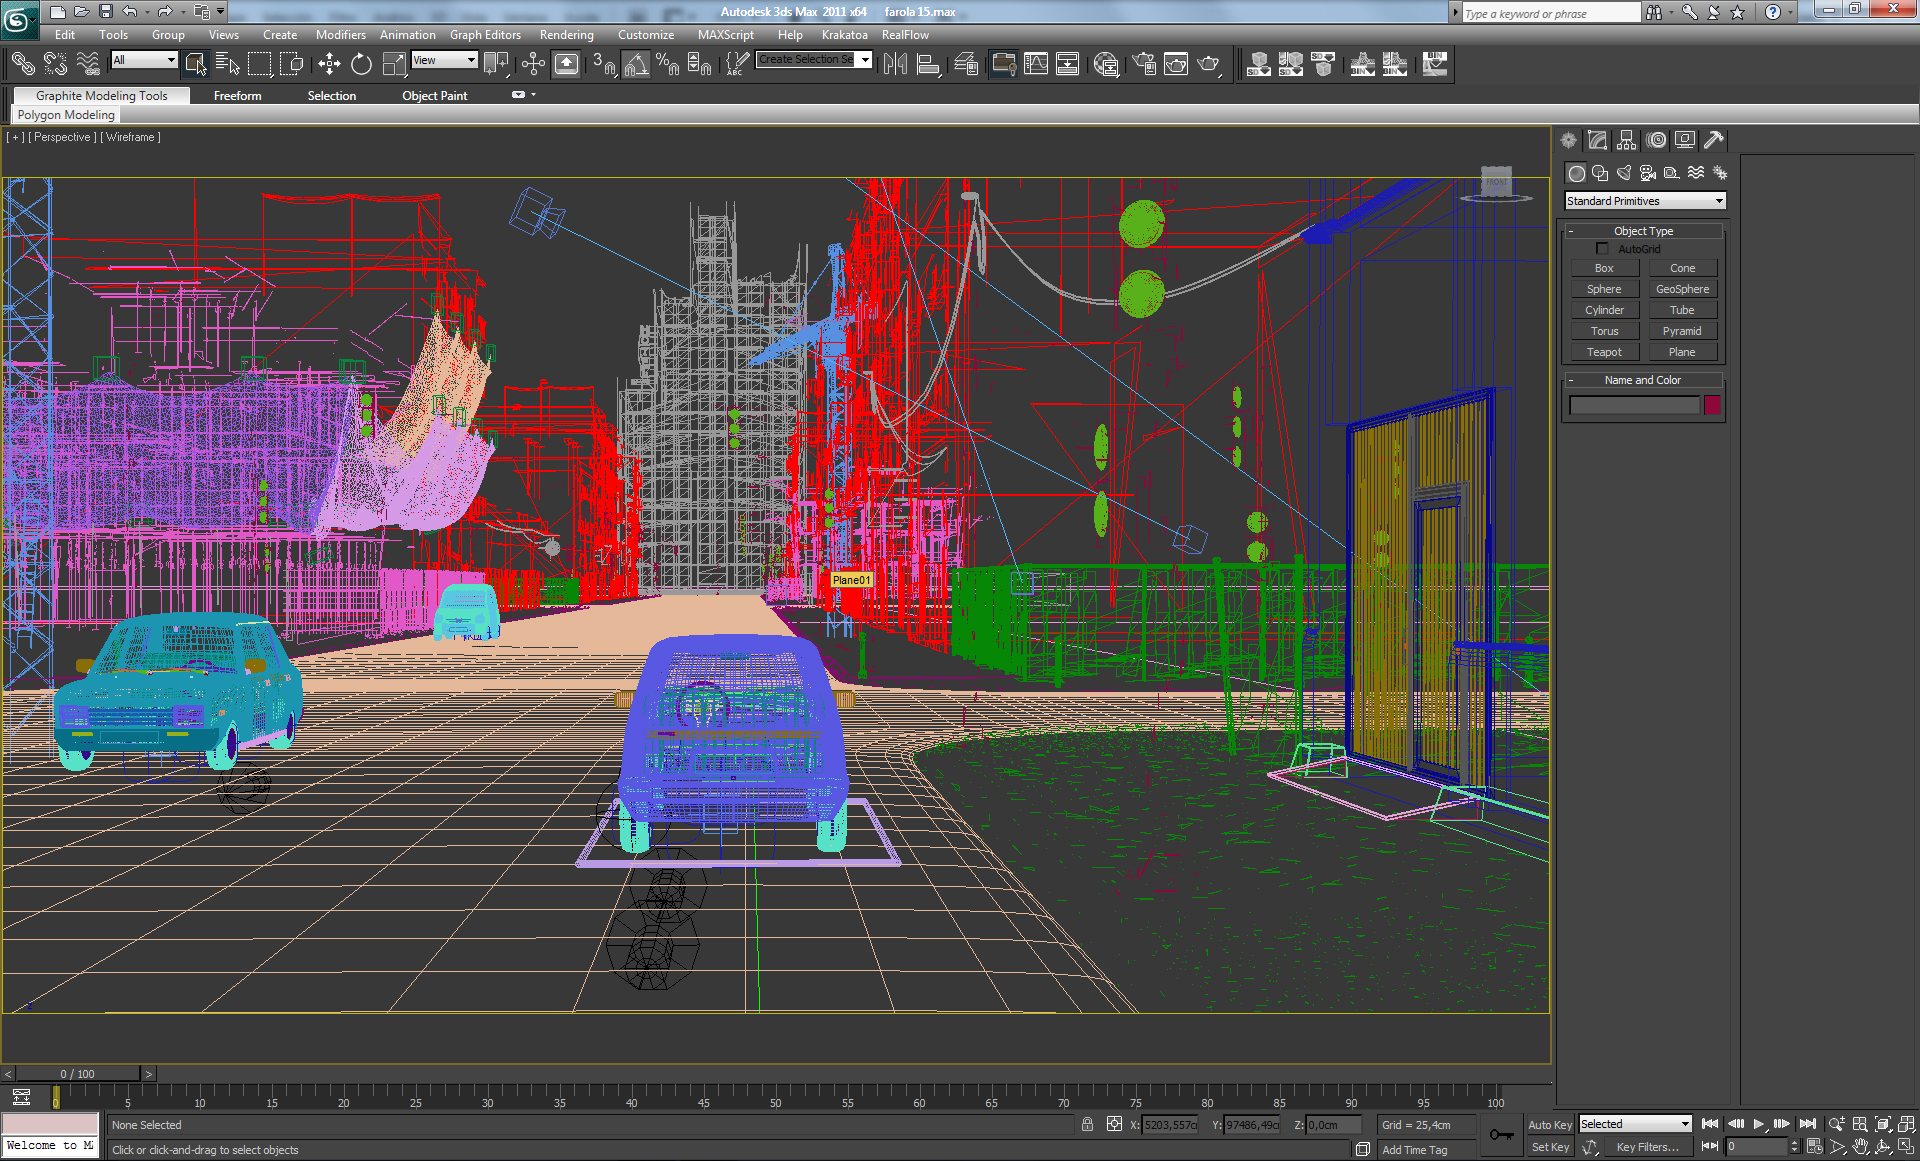Image resolution: width=1920 pixels, height=1161 pixels.
Task: Click the Select and Link icon
Action: pyautogui.click(x=22, y=65)
